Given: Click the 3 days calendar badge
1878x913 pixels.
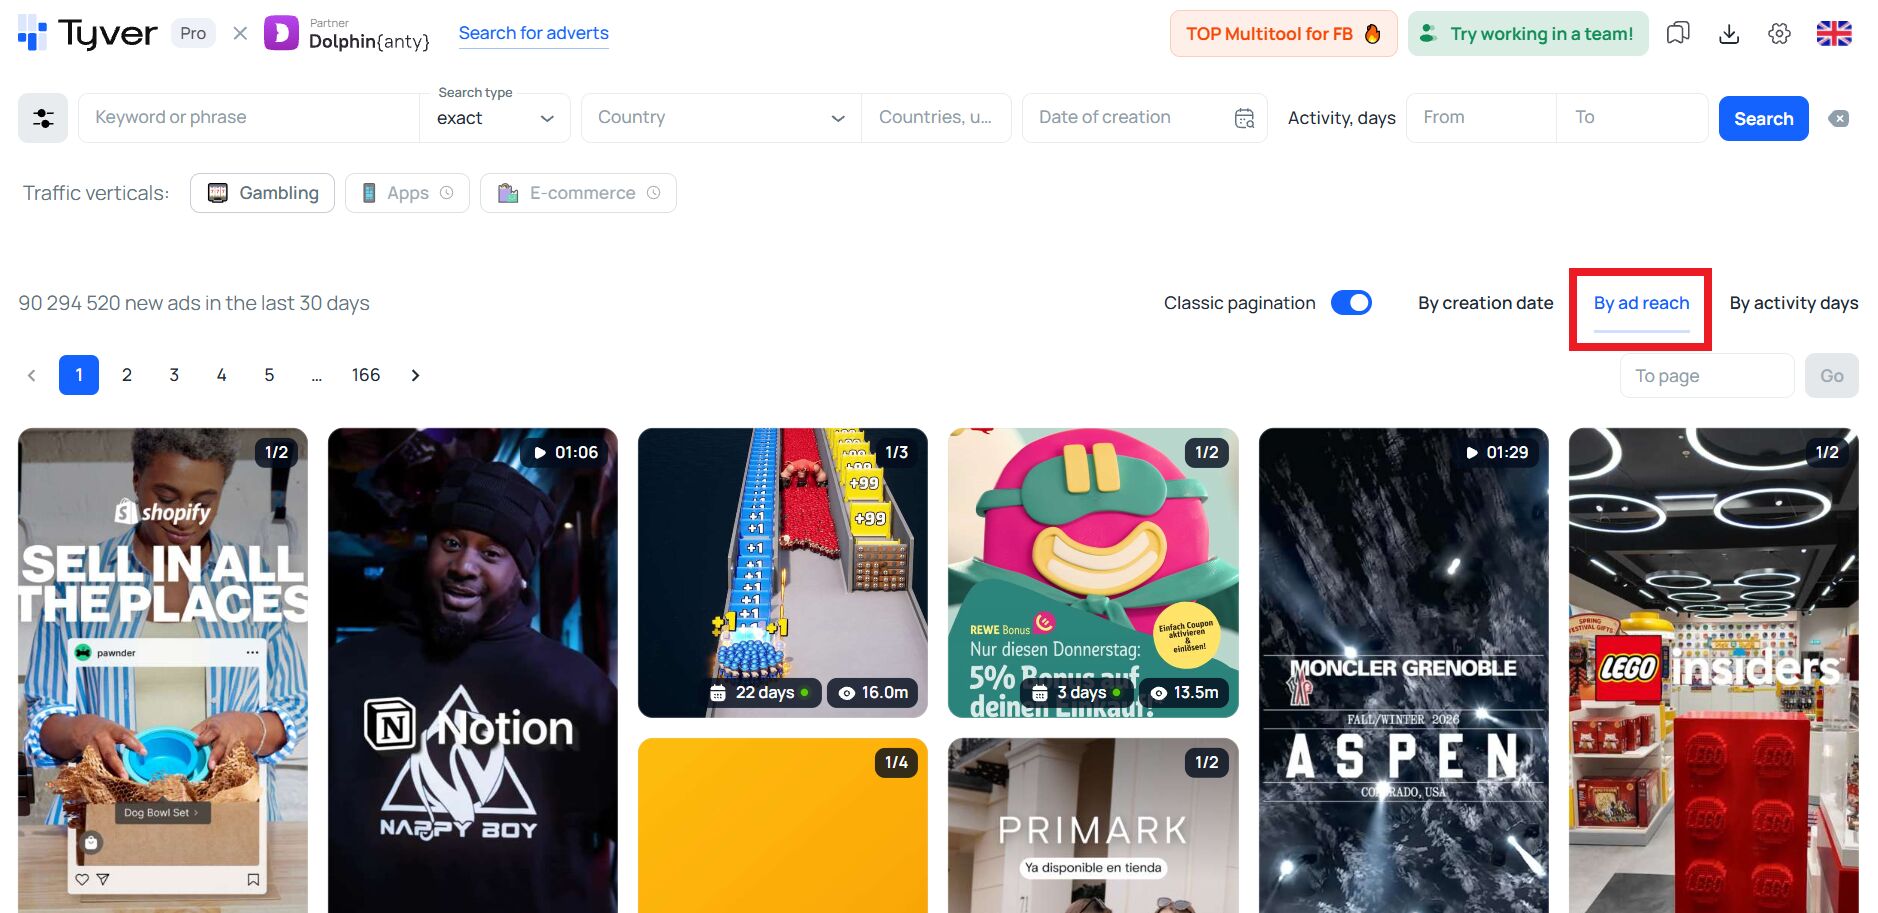Looking at the screenshot, I should (x=1077, y=692).
